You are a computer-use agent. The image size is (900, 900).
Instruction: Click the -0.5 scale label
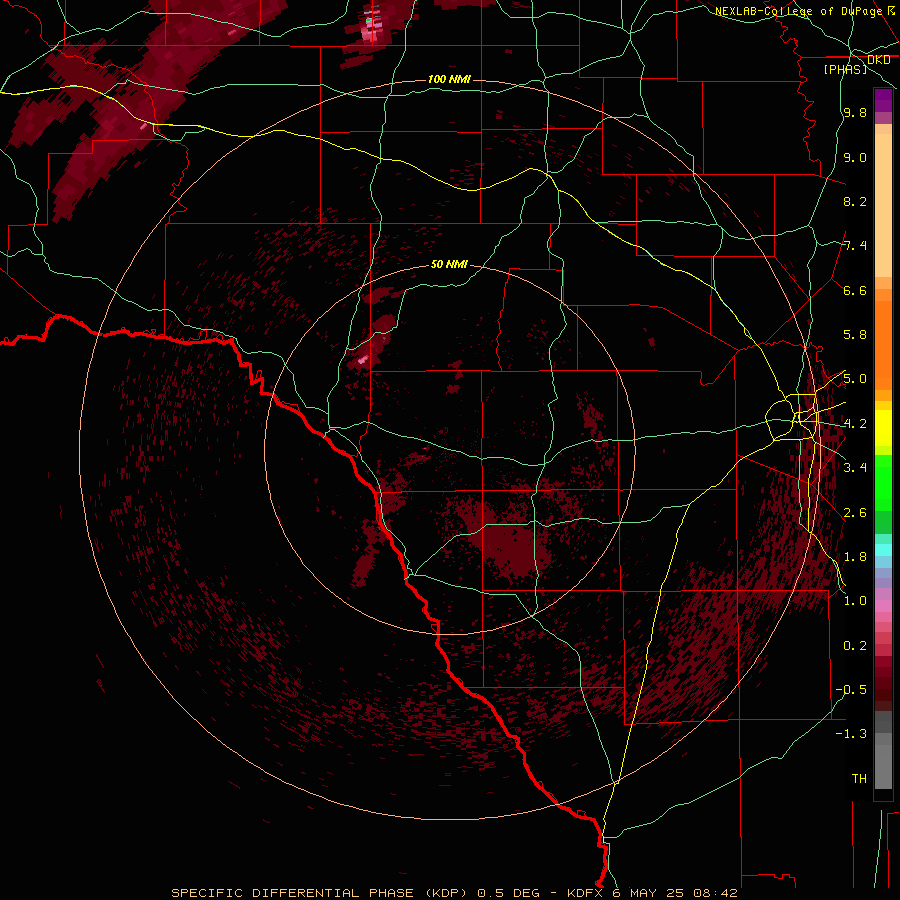(x=851, y=690)
